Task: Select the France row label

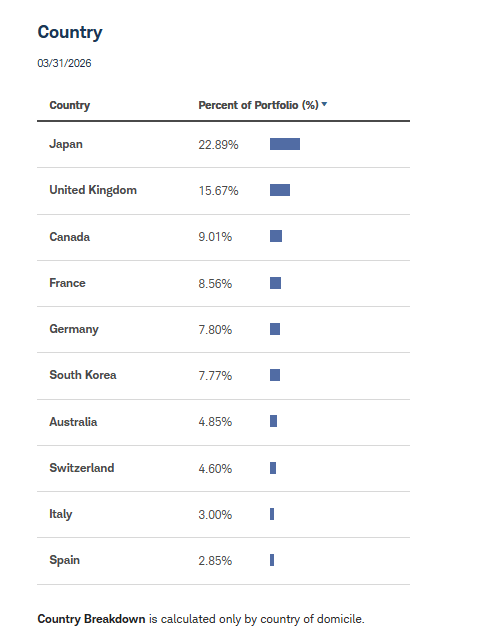Action: [67, 283]
